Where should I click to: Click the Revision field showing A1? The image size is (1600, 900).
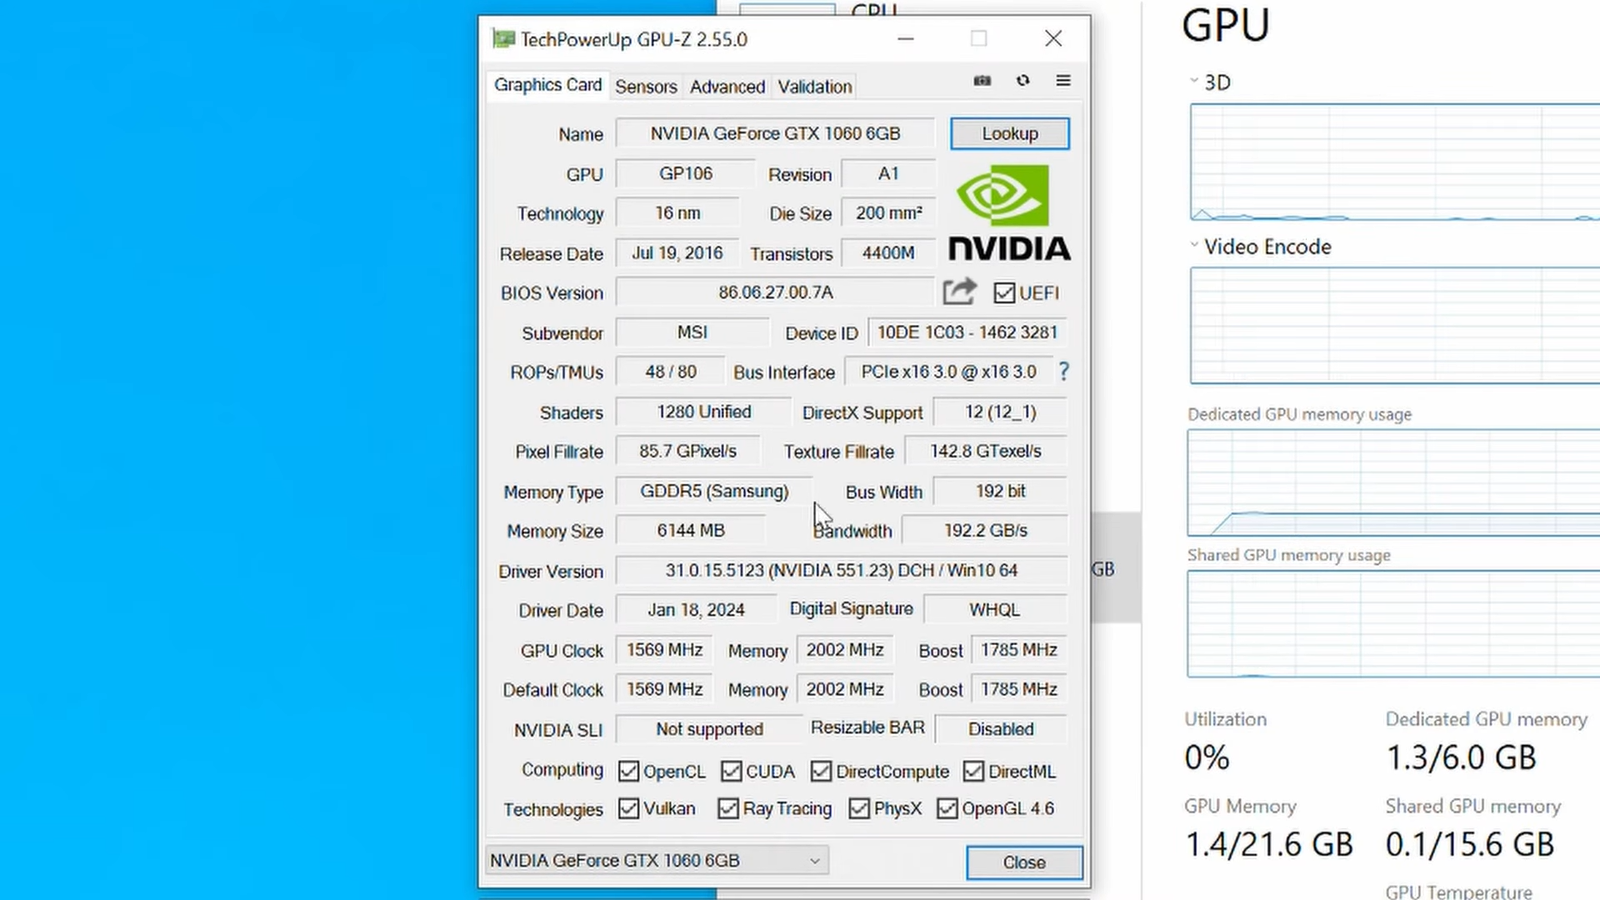click(888, 174)
